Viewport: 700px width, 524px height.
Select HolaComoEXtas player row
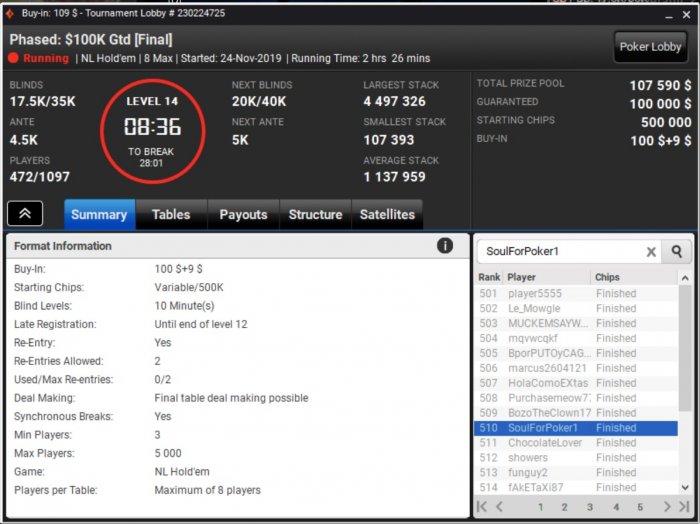pos(576,383)
